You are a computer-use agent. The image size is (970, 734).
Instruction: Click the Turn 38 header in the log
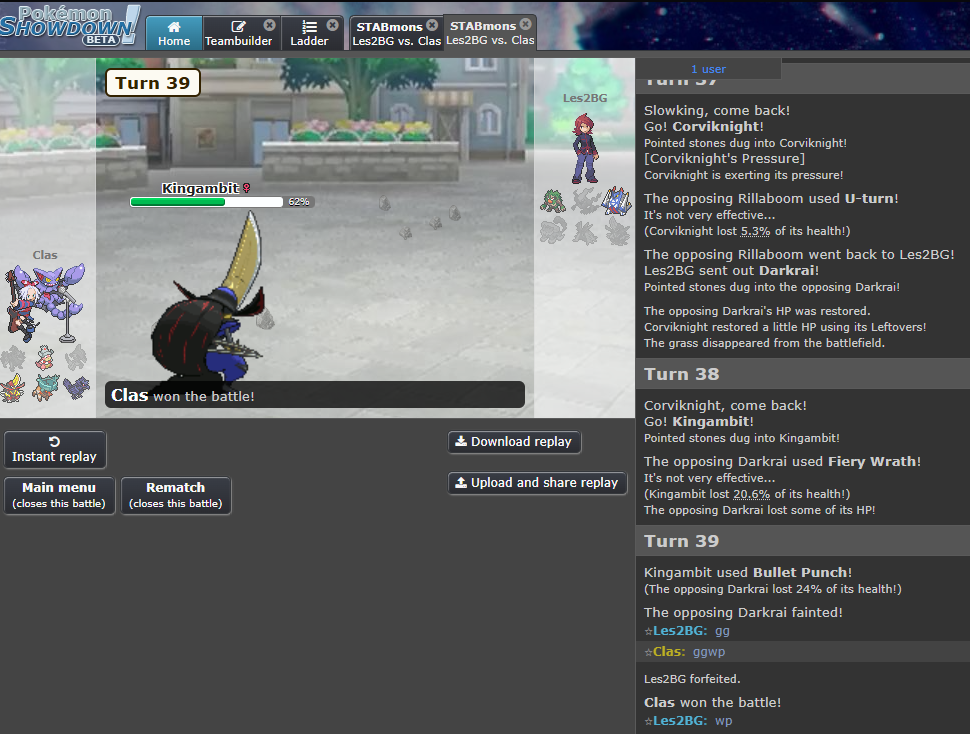click(803, 374)
